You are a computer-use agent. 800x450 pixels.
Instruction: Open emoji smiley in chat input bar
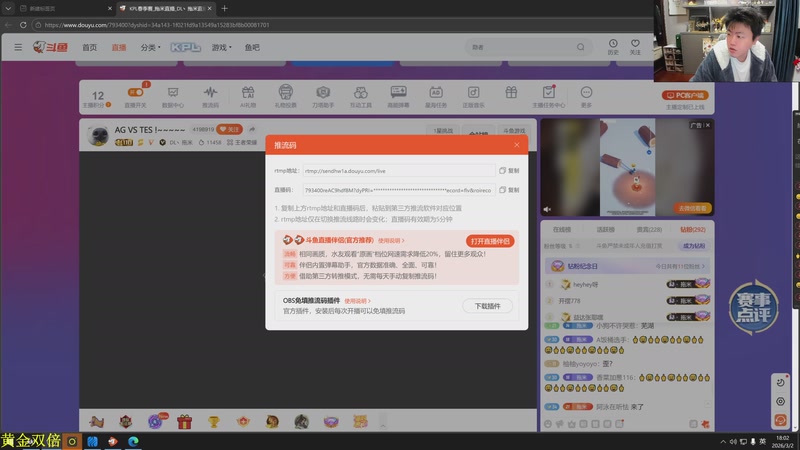point(547,424)
